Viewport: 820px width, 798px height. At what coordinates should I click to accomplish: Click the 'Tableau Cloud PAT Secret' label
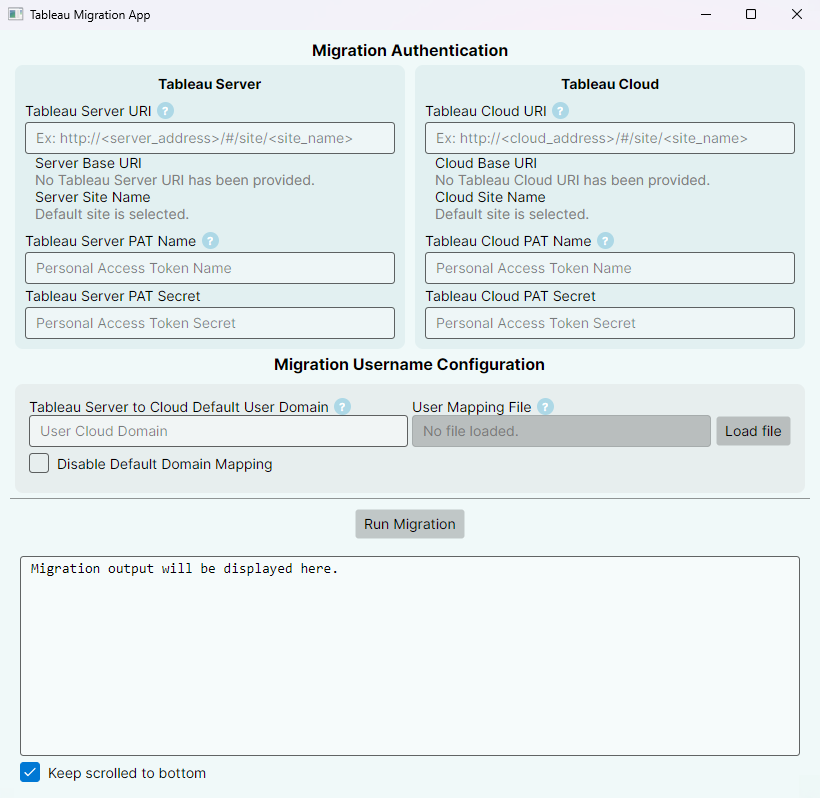[510, 296]
